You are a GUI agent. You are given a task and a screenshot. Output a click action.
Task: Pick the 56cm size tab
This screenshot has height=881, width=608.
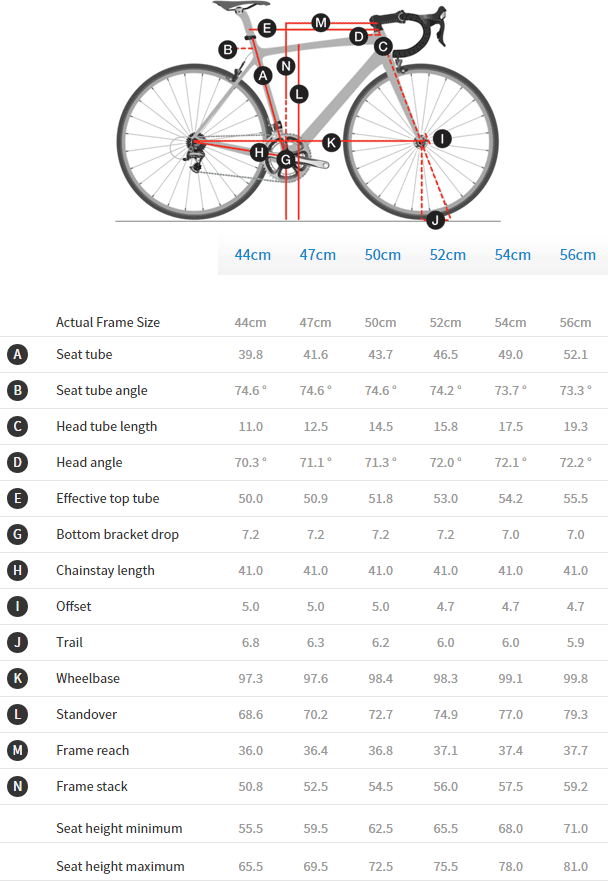tap(578, 255)
